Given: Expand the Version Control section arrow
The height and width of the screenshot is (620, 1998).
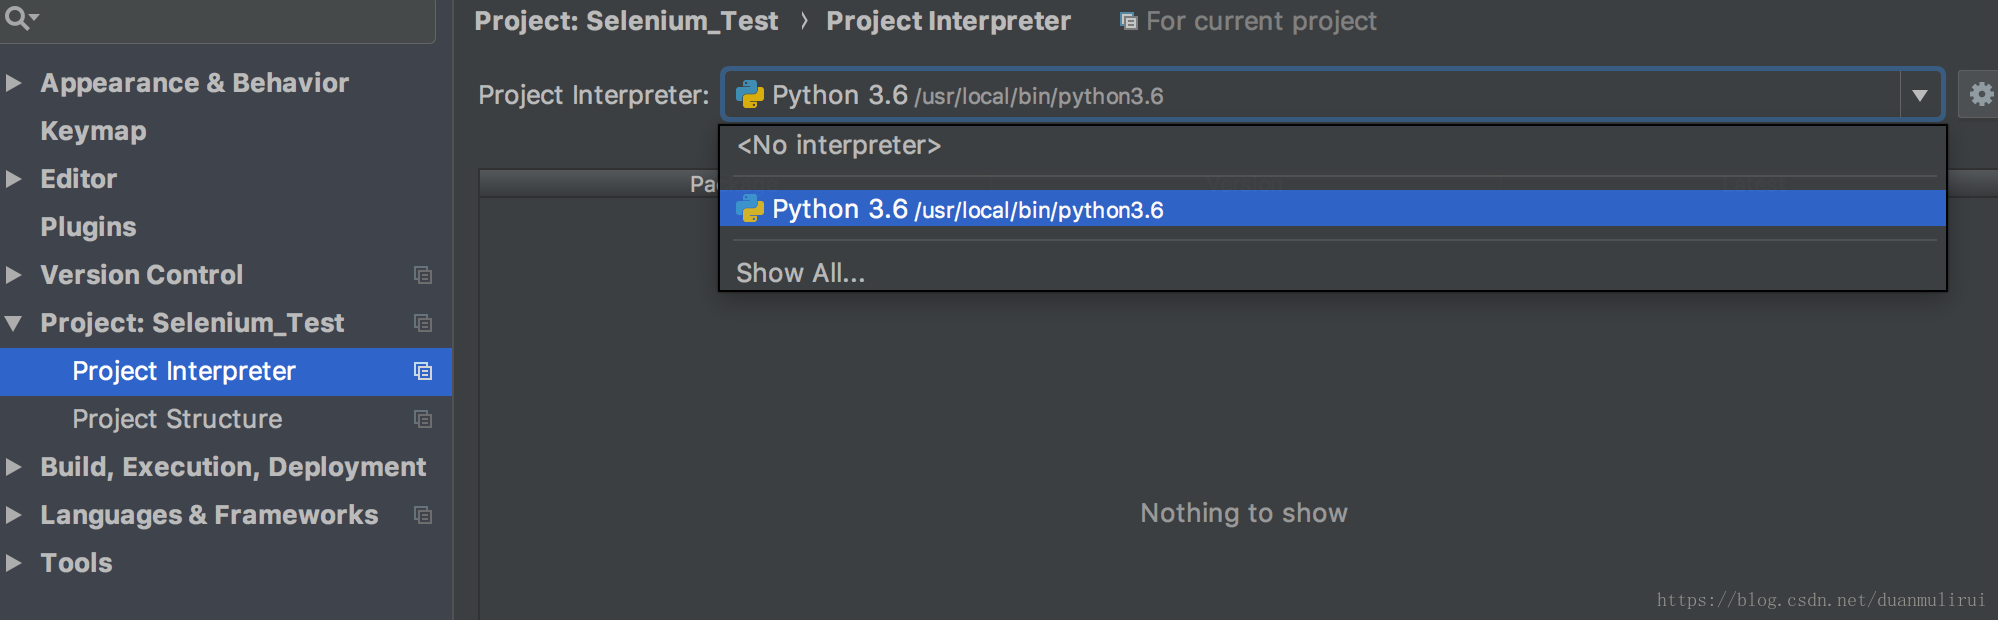Looking at the screenshot, I should (14, 275).
